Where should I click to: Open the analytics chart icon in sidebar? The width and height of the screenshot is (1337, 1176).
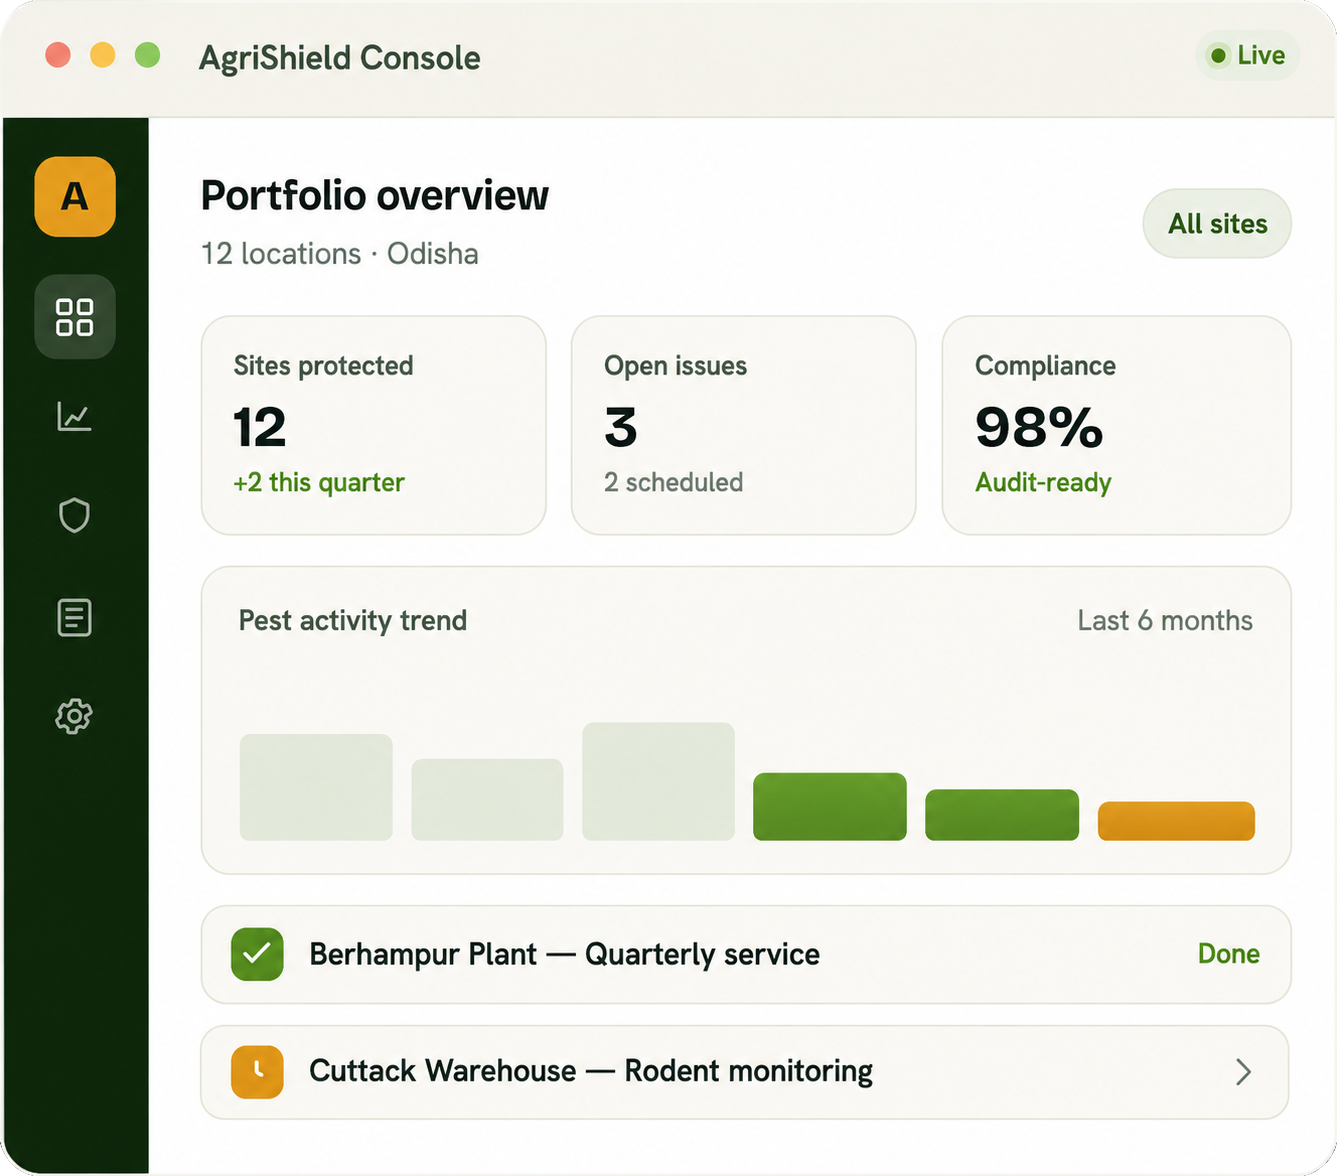pyautogui.click(x=75, y=416)
